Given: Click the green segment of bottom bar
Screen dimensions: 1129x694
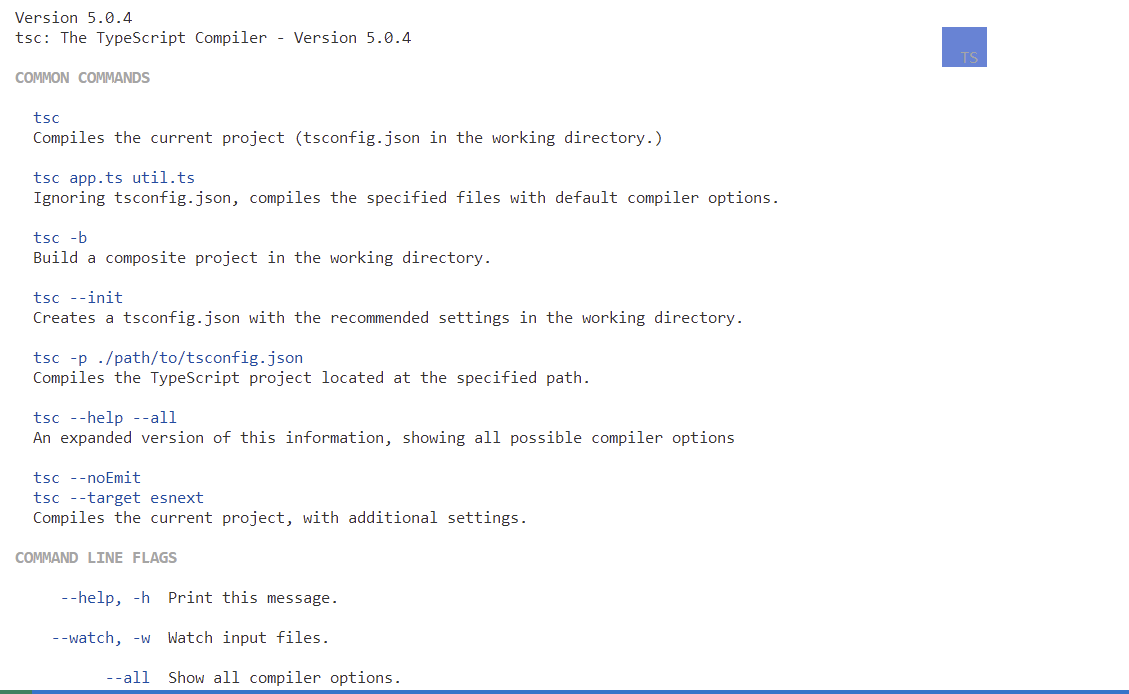Looking at the screenshot, I should click(x=15, y=691).
